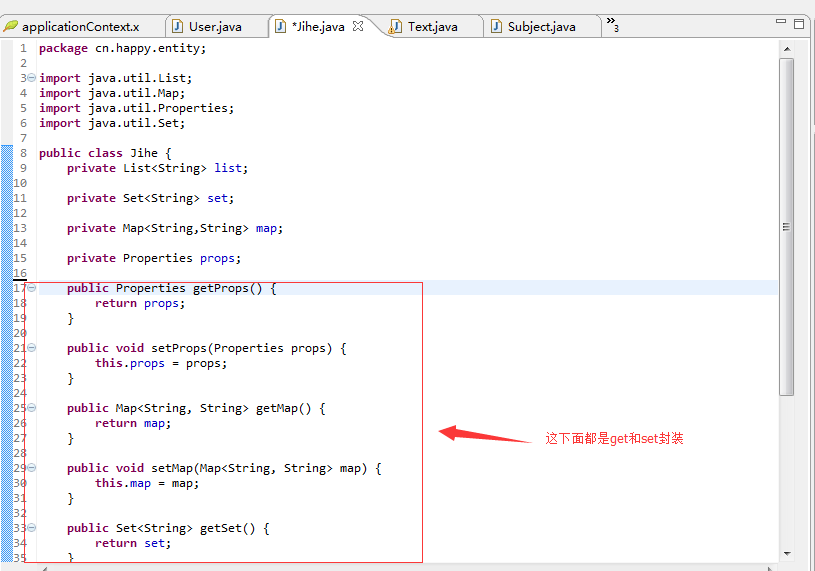The height and width of the screenshot is (571, 815).
Task: Maximize the editor area
Action: click(799, 23)
